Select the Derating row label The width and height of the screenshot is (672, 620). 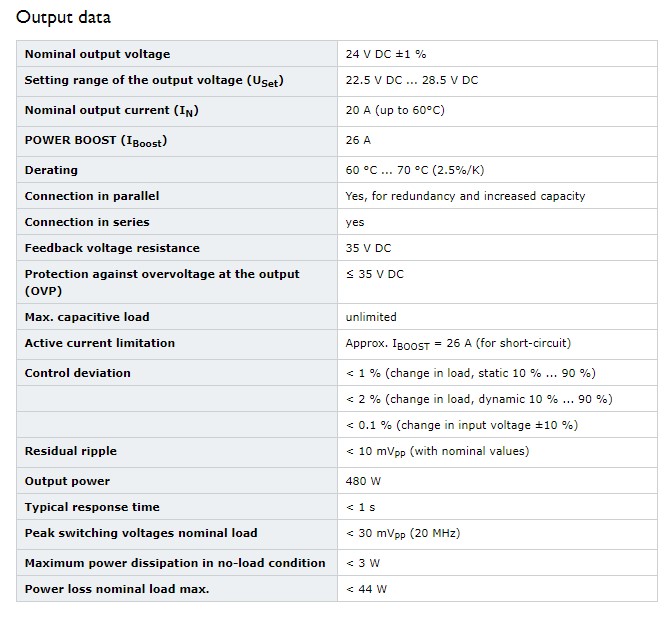coord(51,170)
